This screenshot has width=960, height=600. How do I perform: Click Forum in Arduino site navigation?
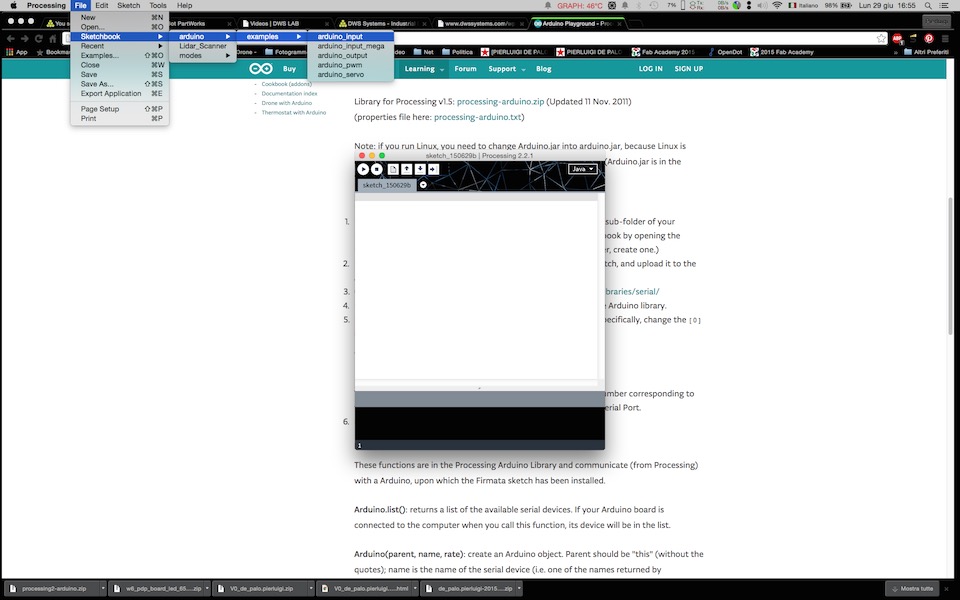click(465, 69)
